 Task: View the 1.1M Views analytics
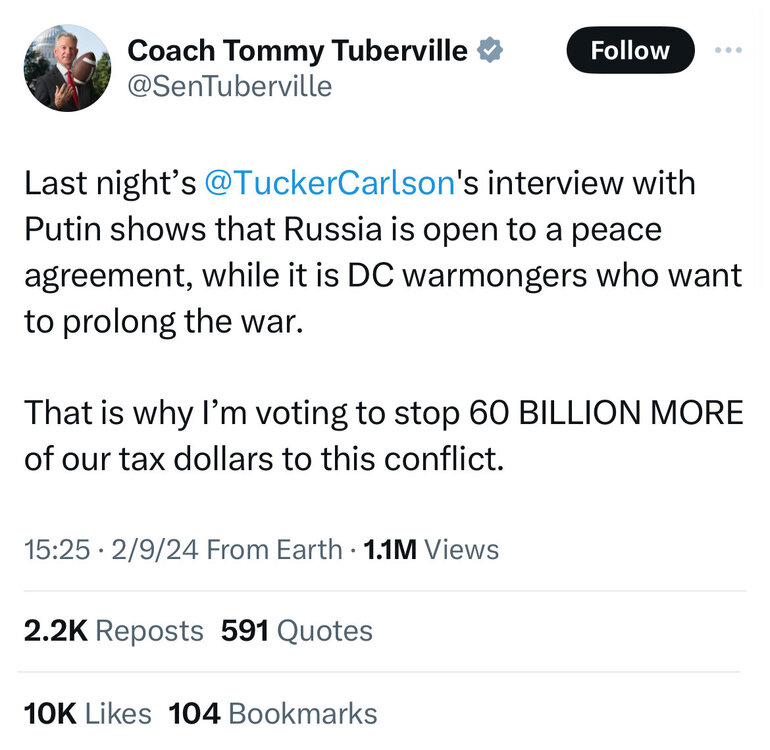(x=430, y=548)
